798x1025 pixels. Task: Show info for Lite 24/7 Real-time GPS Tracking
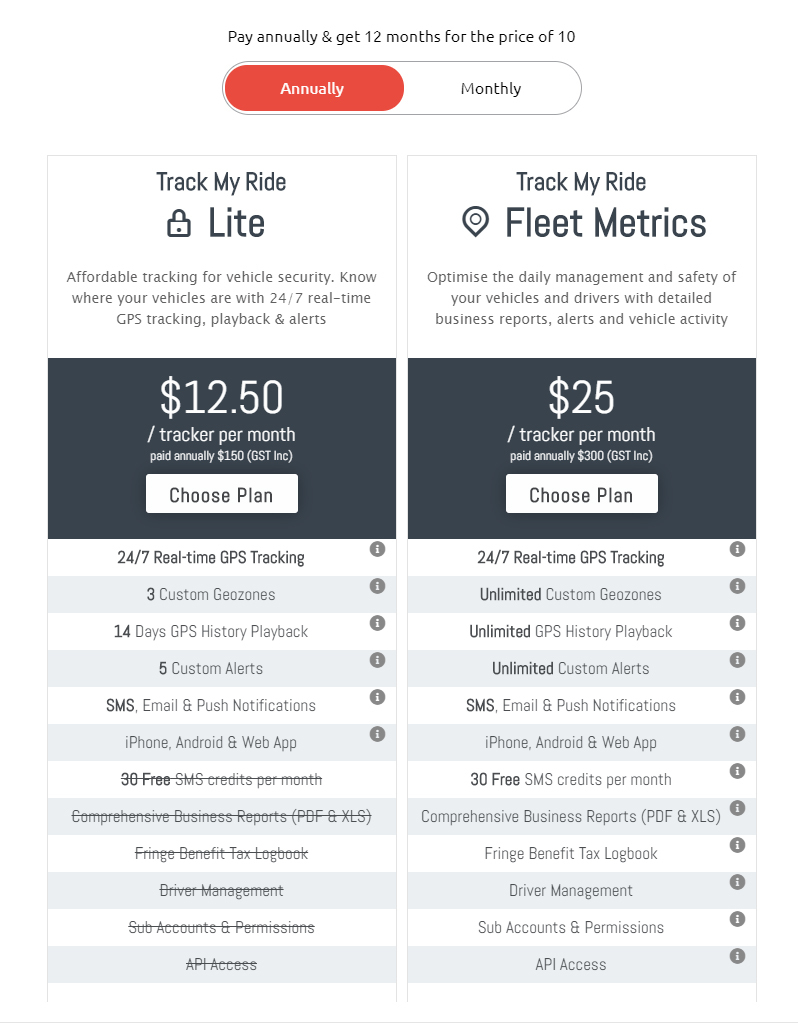pos(377,549)
